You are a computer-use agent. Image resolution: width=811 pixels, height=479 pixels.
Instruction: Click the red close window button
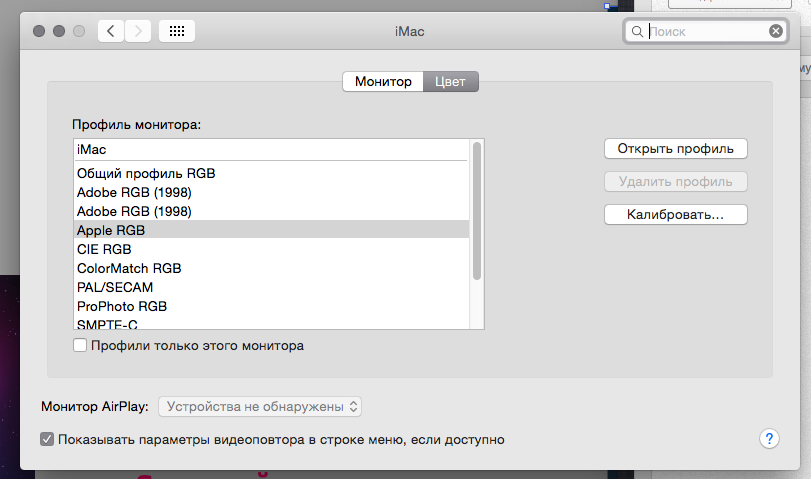[x=39, y=31]
